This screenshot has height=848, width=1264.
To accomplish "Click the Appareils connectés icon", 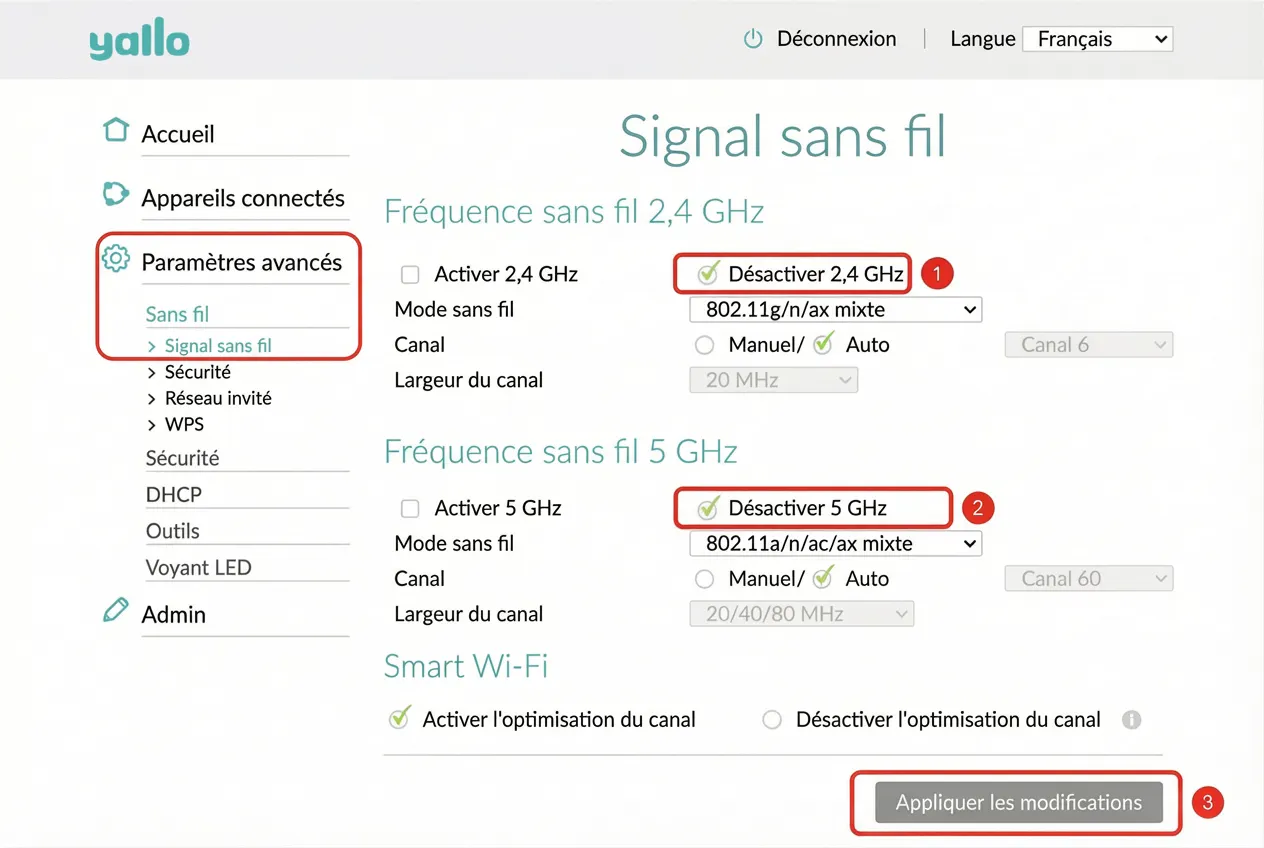I will point(116,194).
